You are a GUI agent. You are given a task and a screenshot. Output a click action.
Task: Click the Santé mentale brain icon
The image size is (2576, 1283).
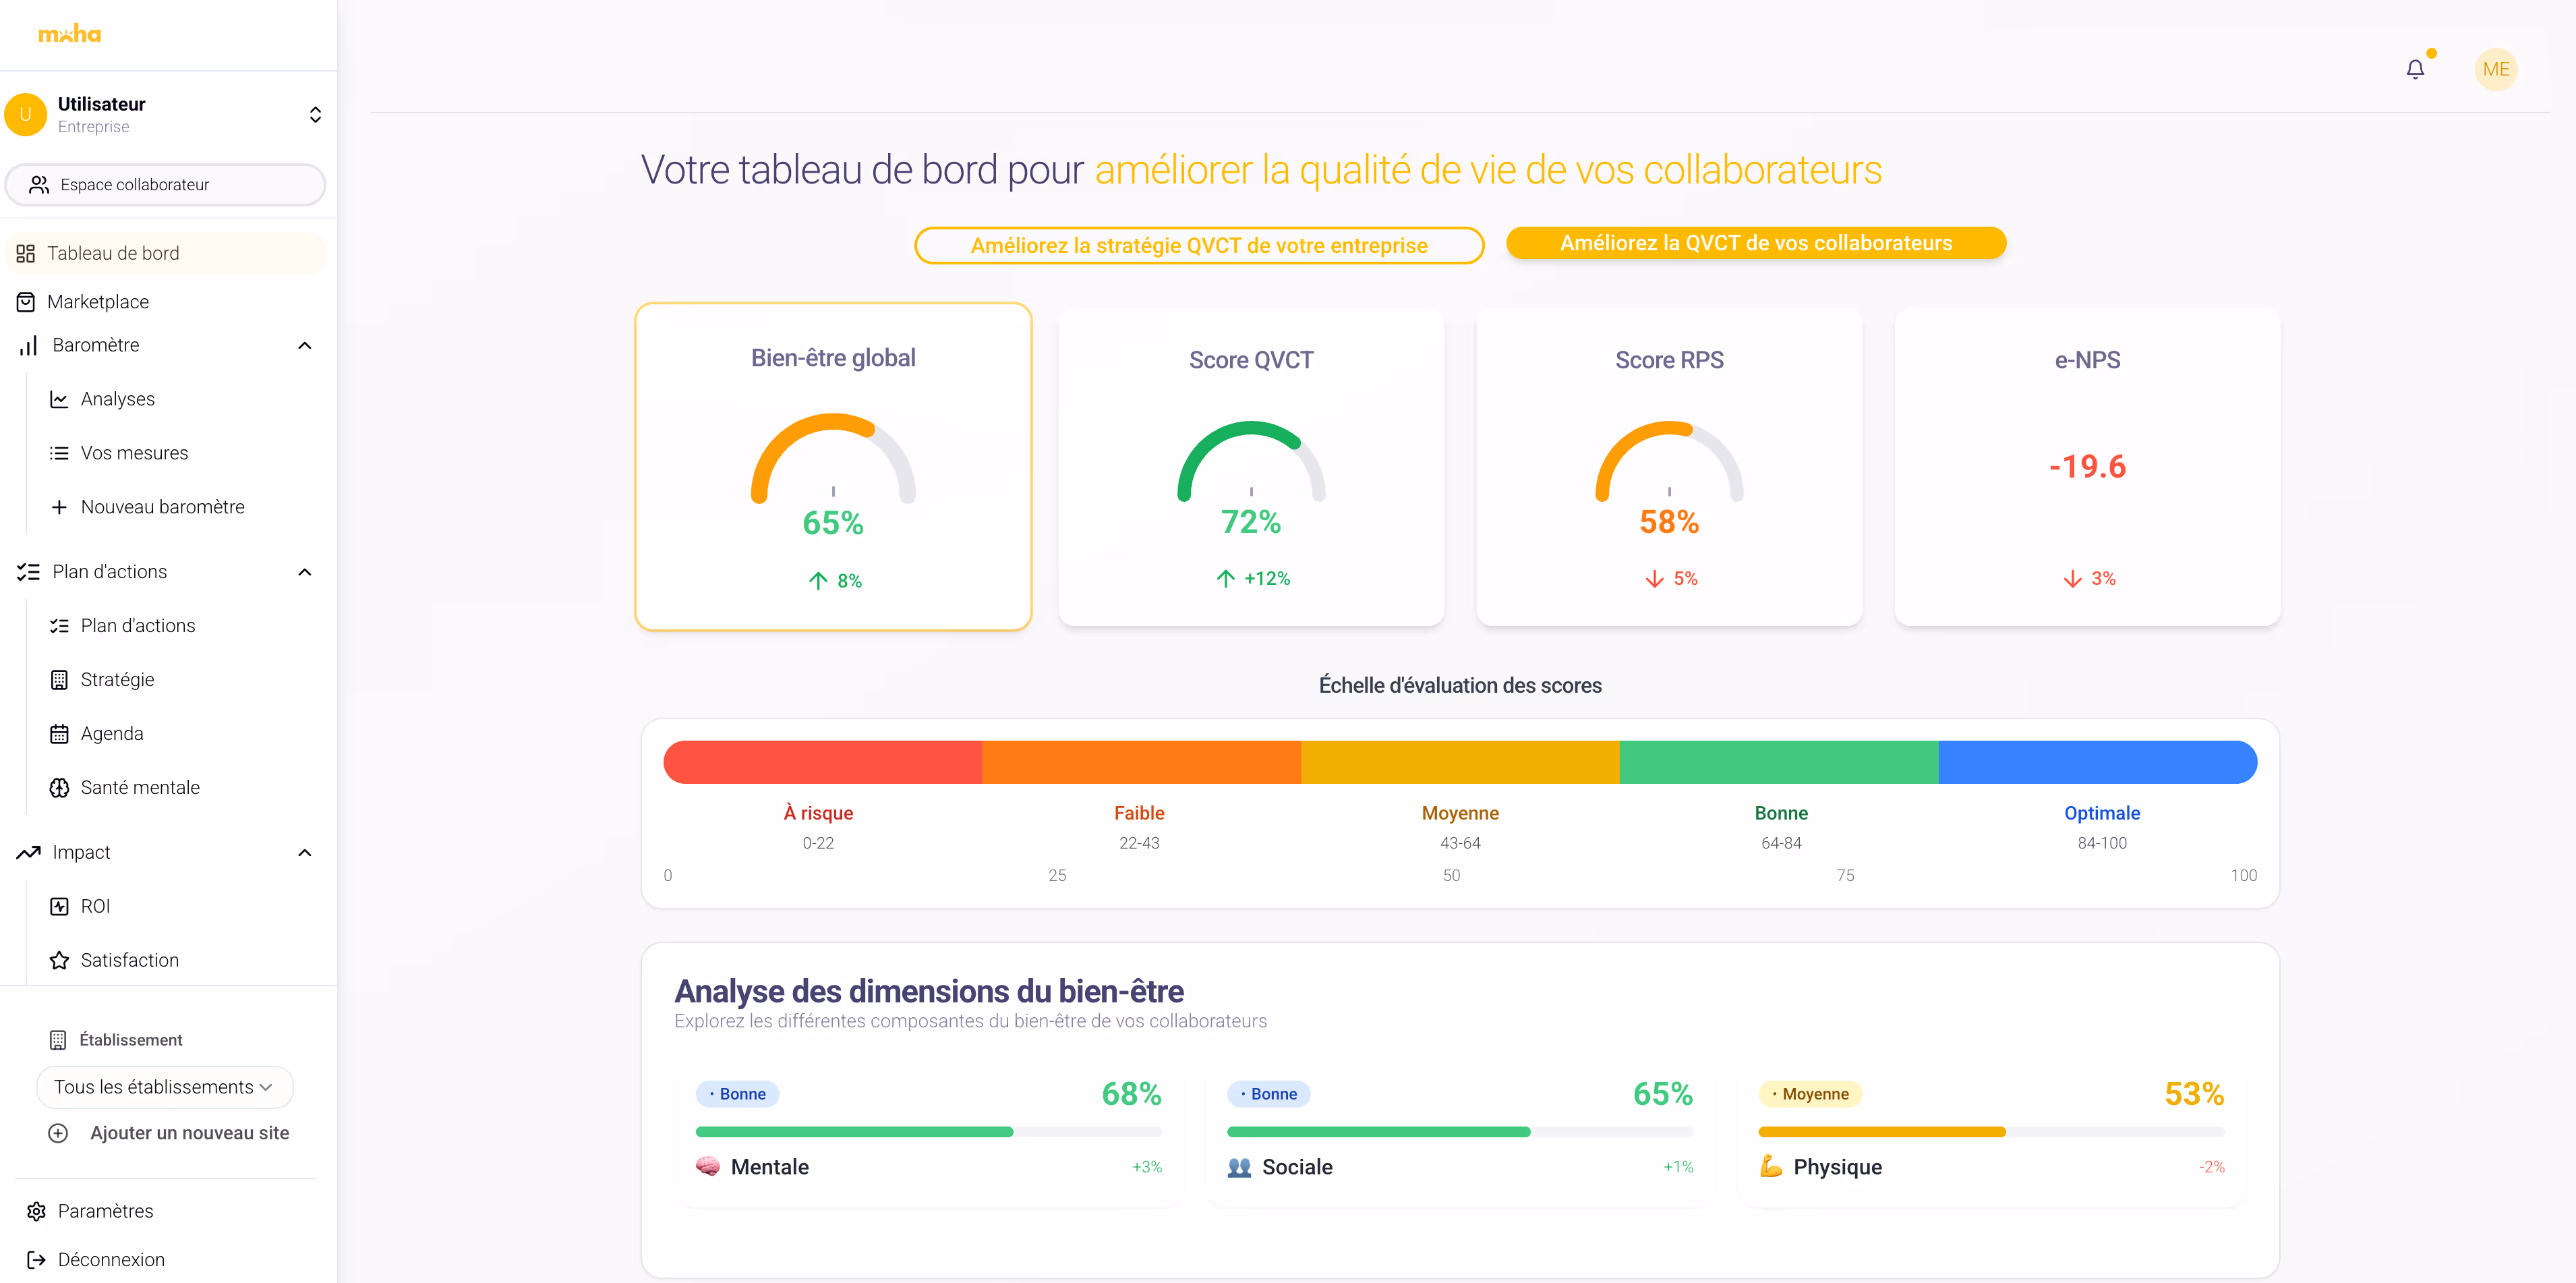[59, 788]
